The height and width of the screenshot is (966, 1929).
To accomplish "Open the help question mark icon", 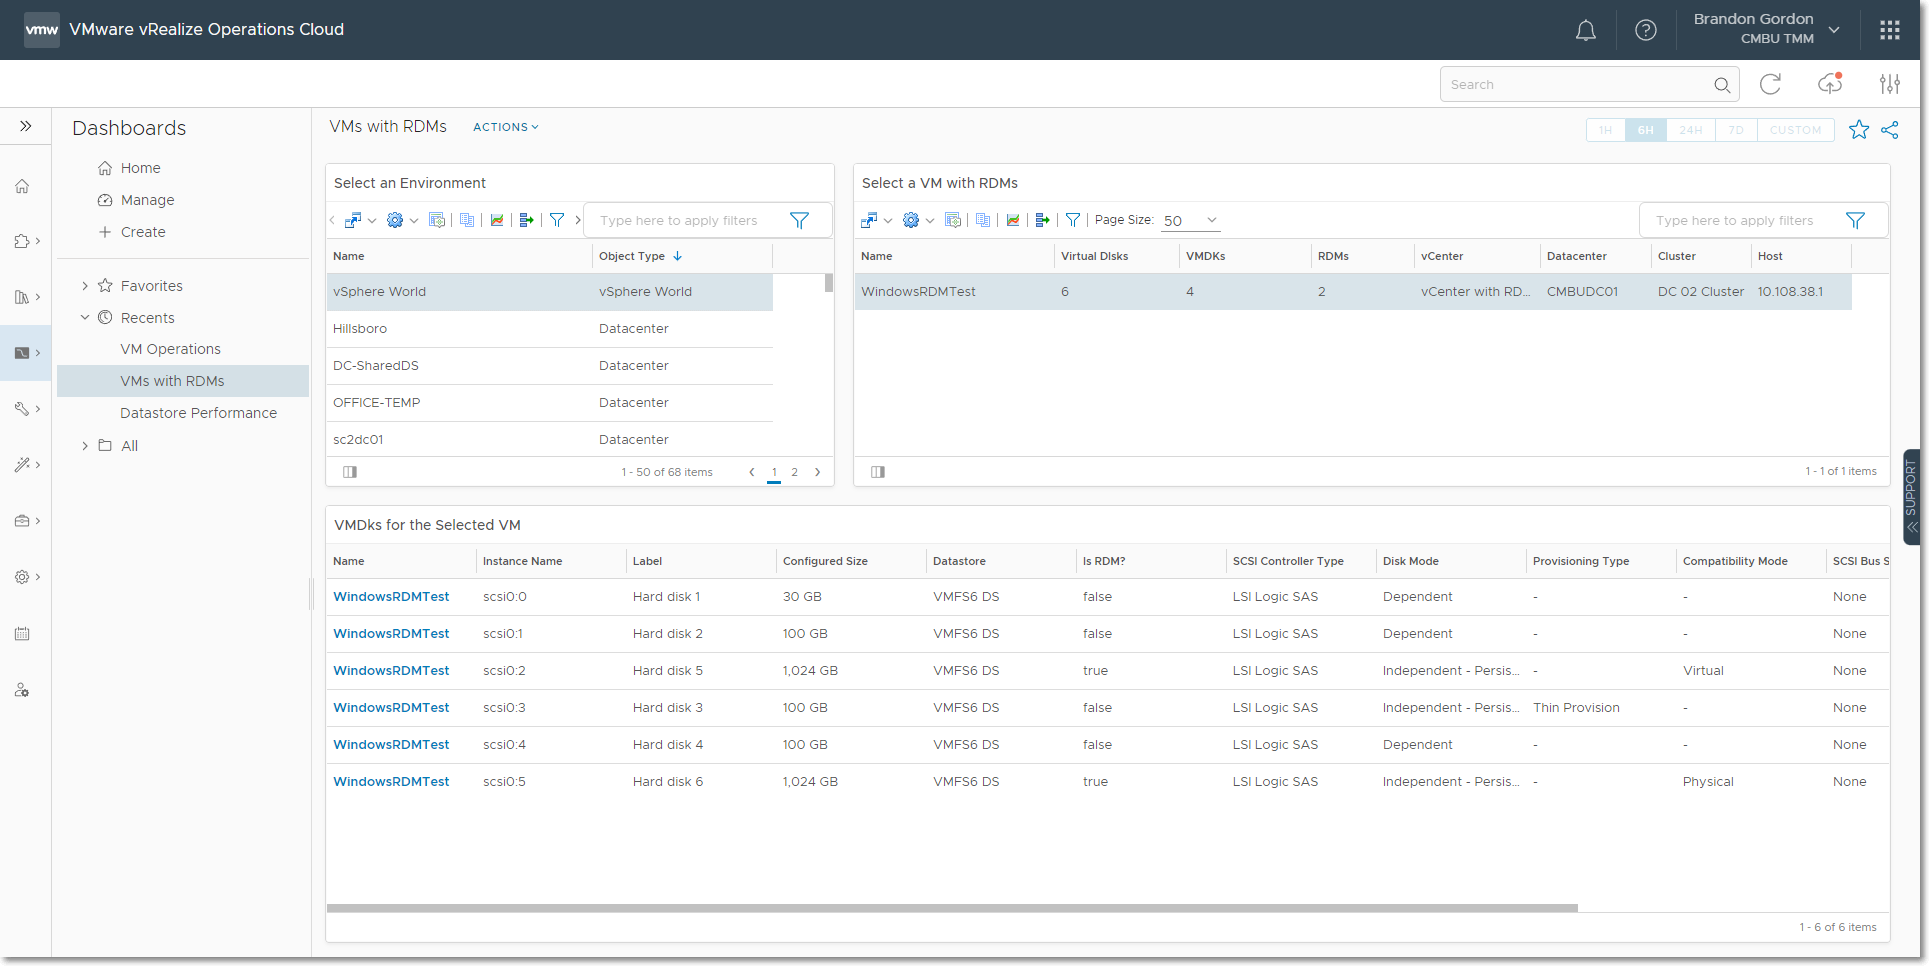I will pyautogui.click(x=1646, y=30).
